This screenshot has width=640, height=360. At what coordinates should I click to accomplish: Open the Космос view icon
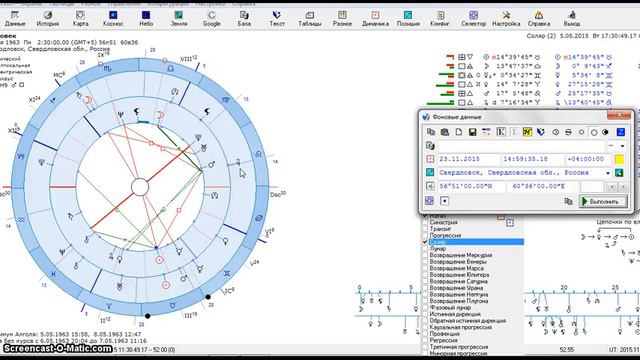pos(113,19)
